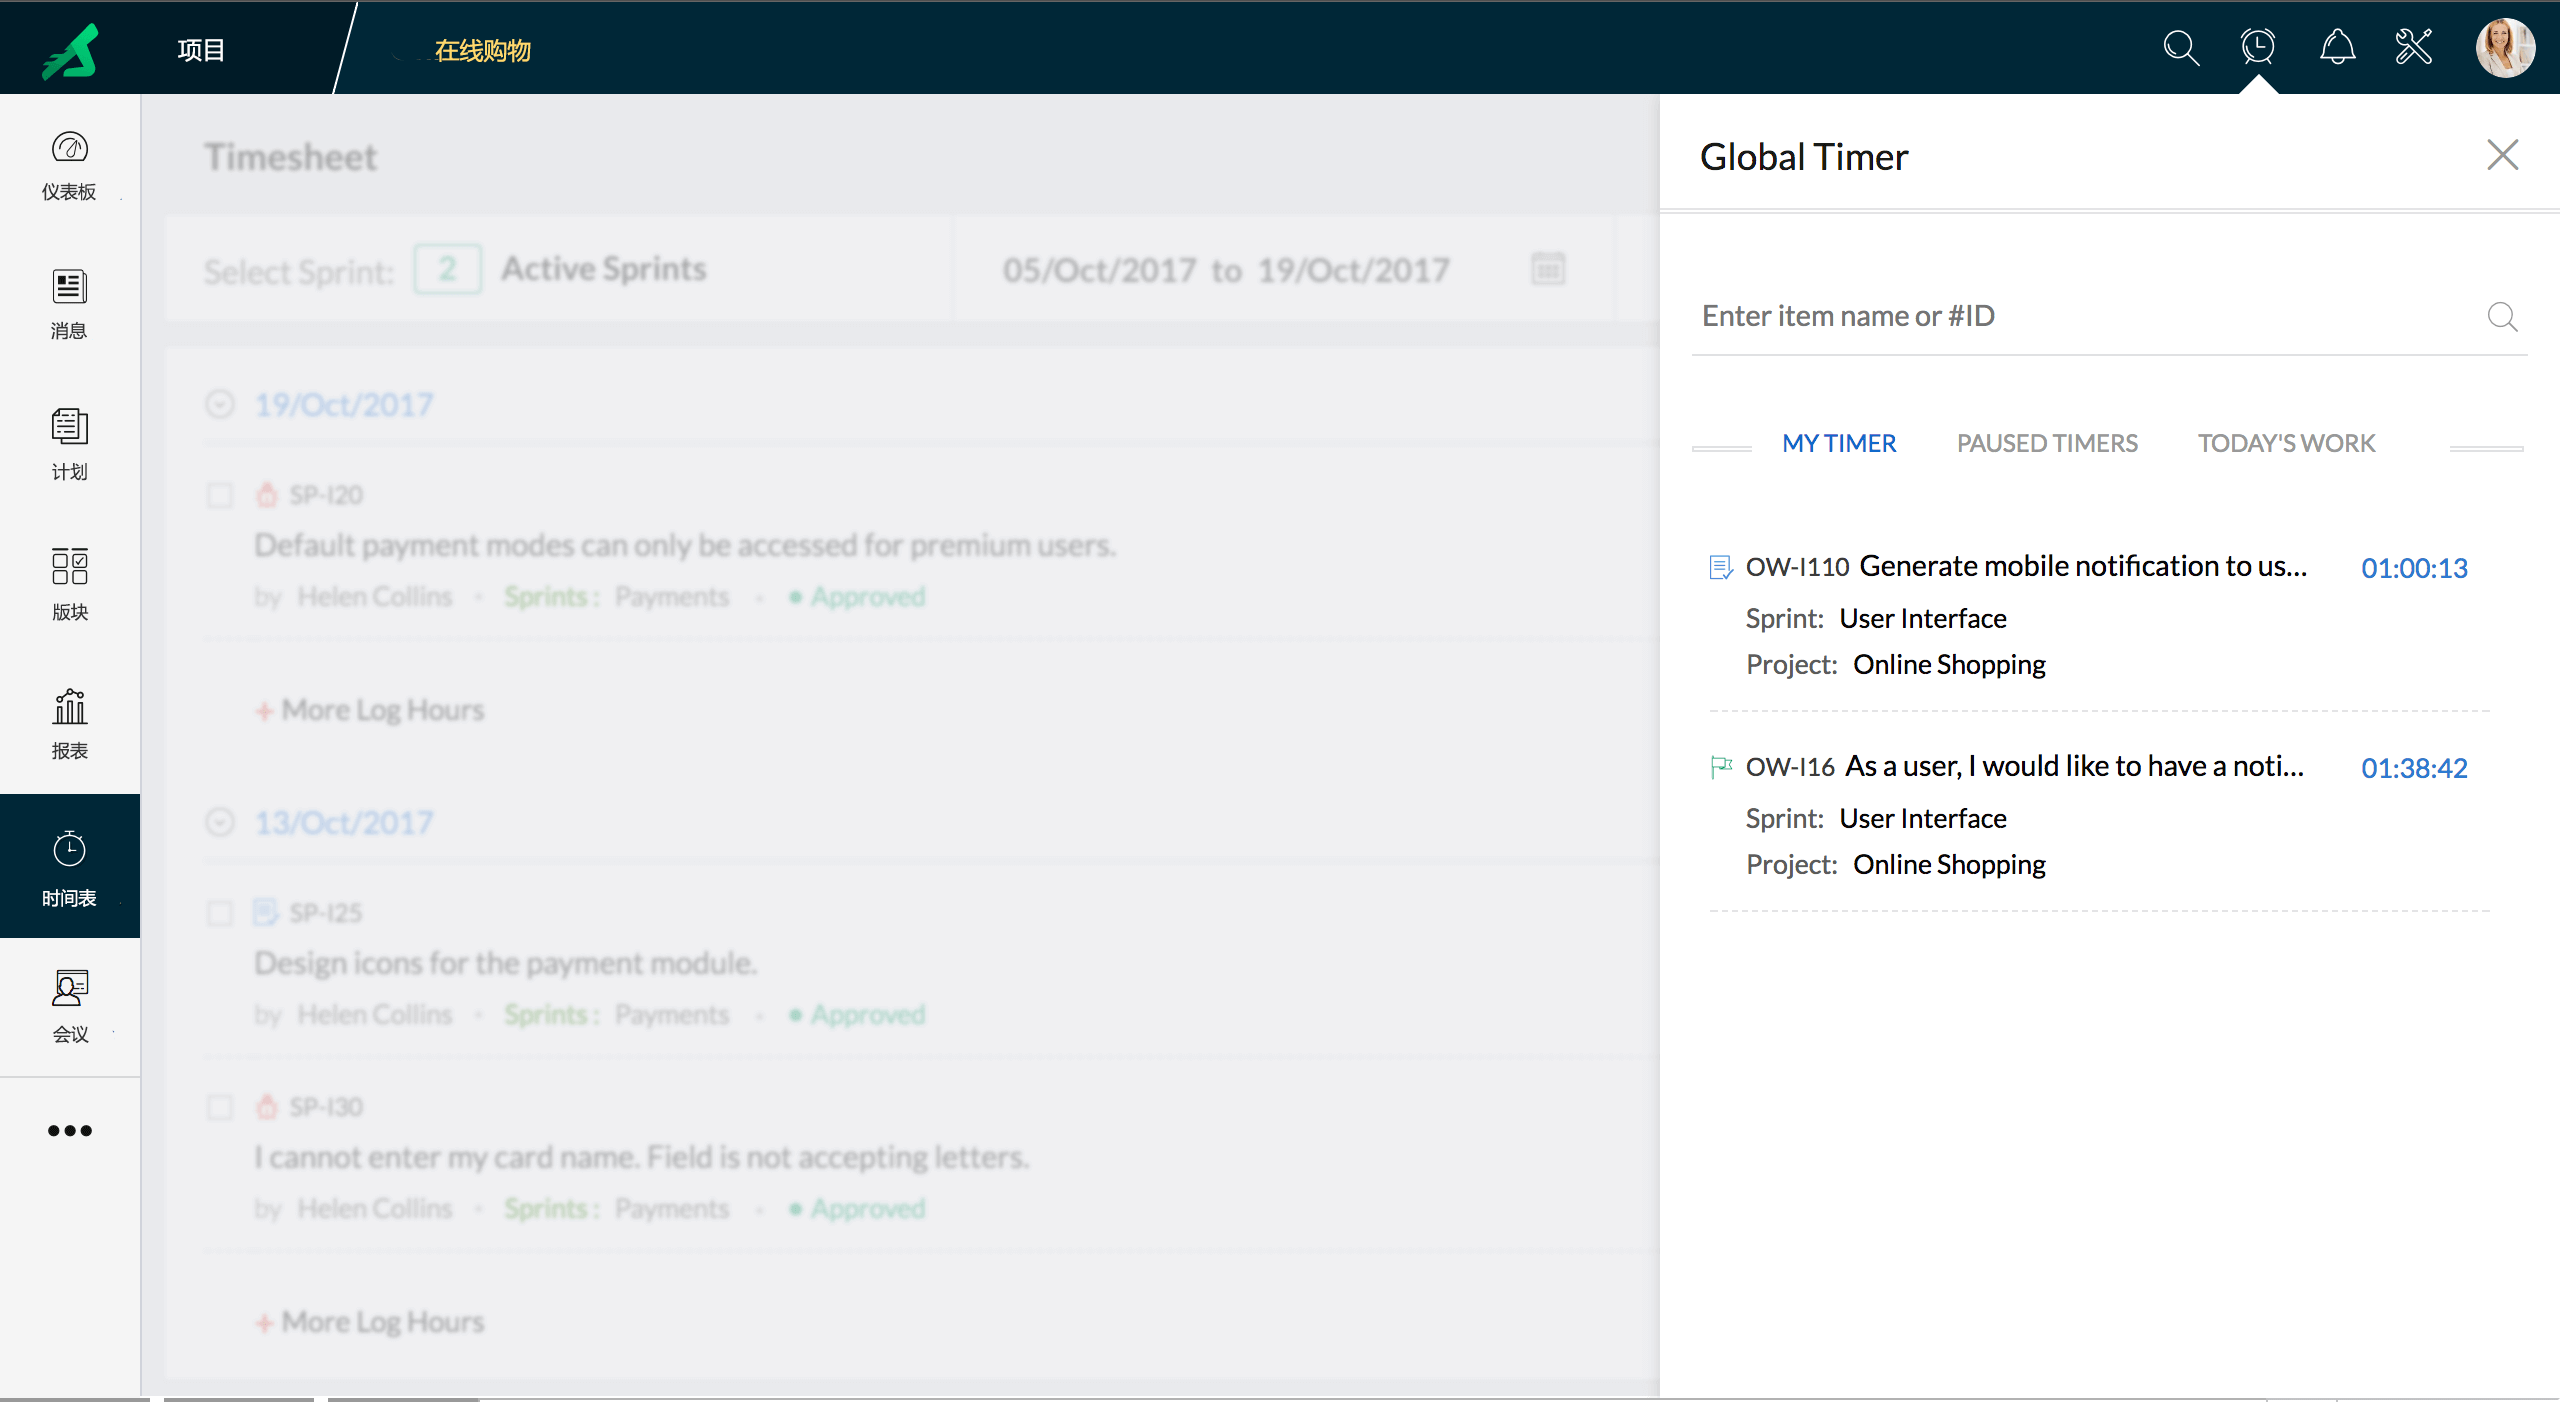This screenshot has width=2560, height=1402.
Task: Open the settings tools icon in header
Action: pyautogui.click(x=2414, y=47)
